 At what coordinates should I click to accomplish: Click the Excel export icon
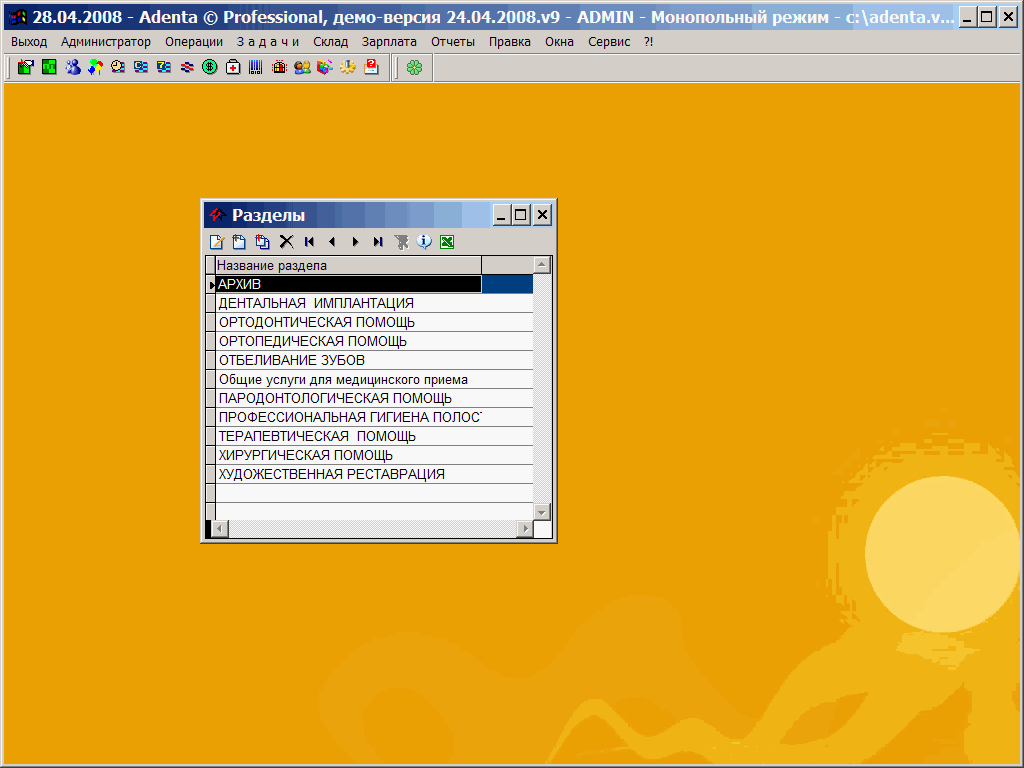point(447,241)
